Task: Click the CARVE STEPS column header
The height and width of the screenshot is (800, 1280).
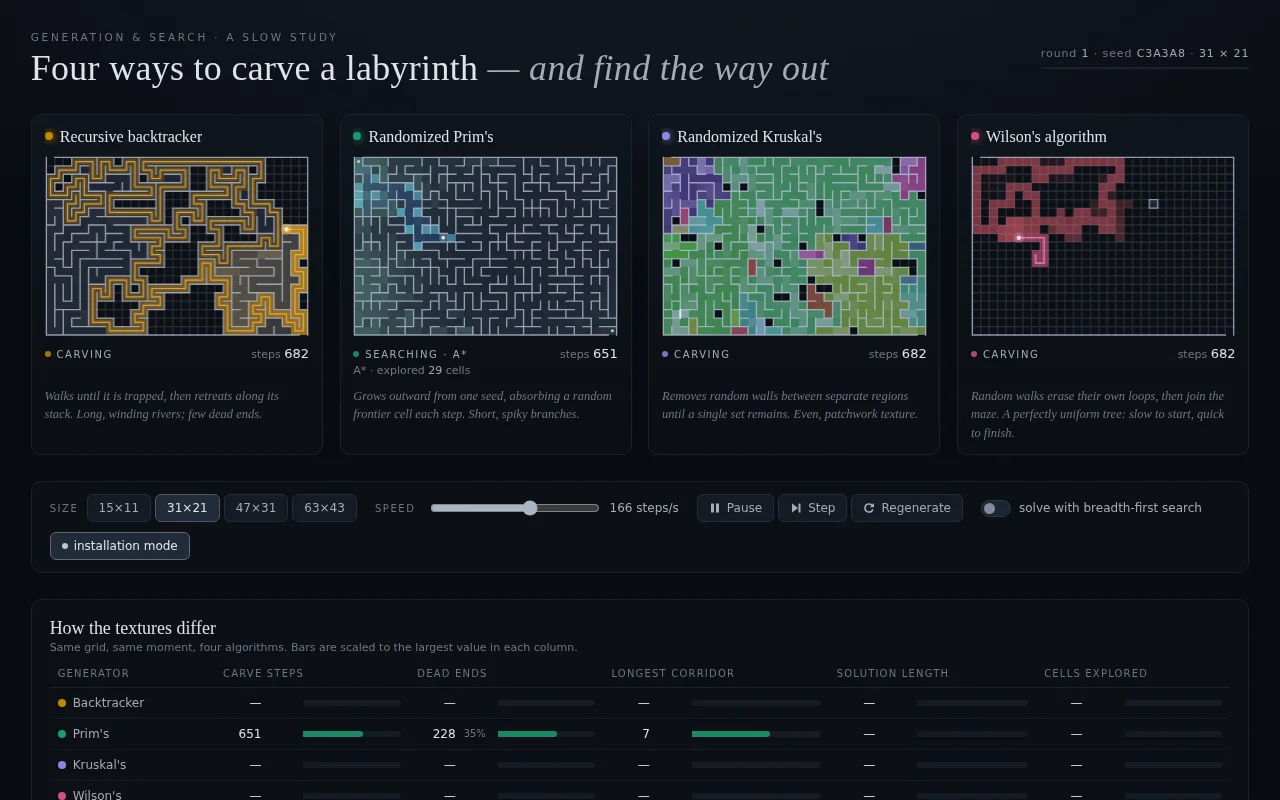Action: [x=263, y=674]
